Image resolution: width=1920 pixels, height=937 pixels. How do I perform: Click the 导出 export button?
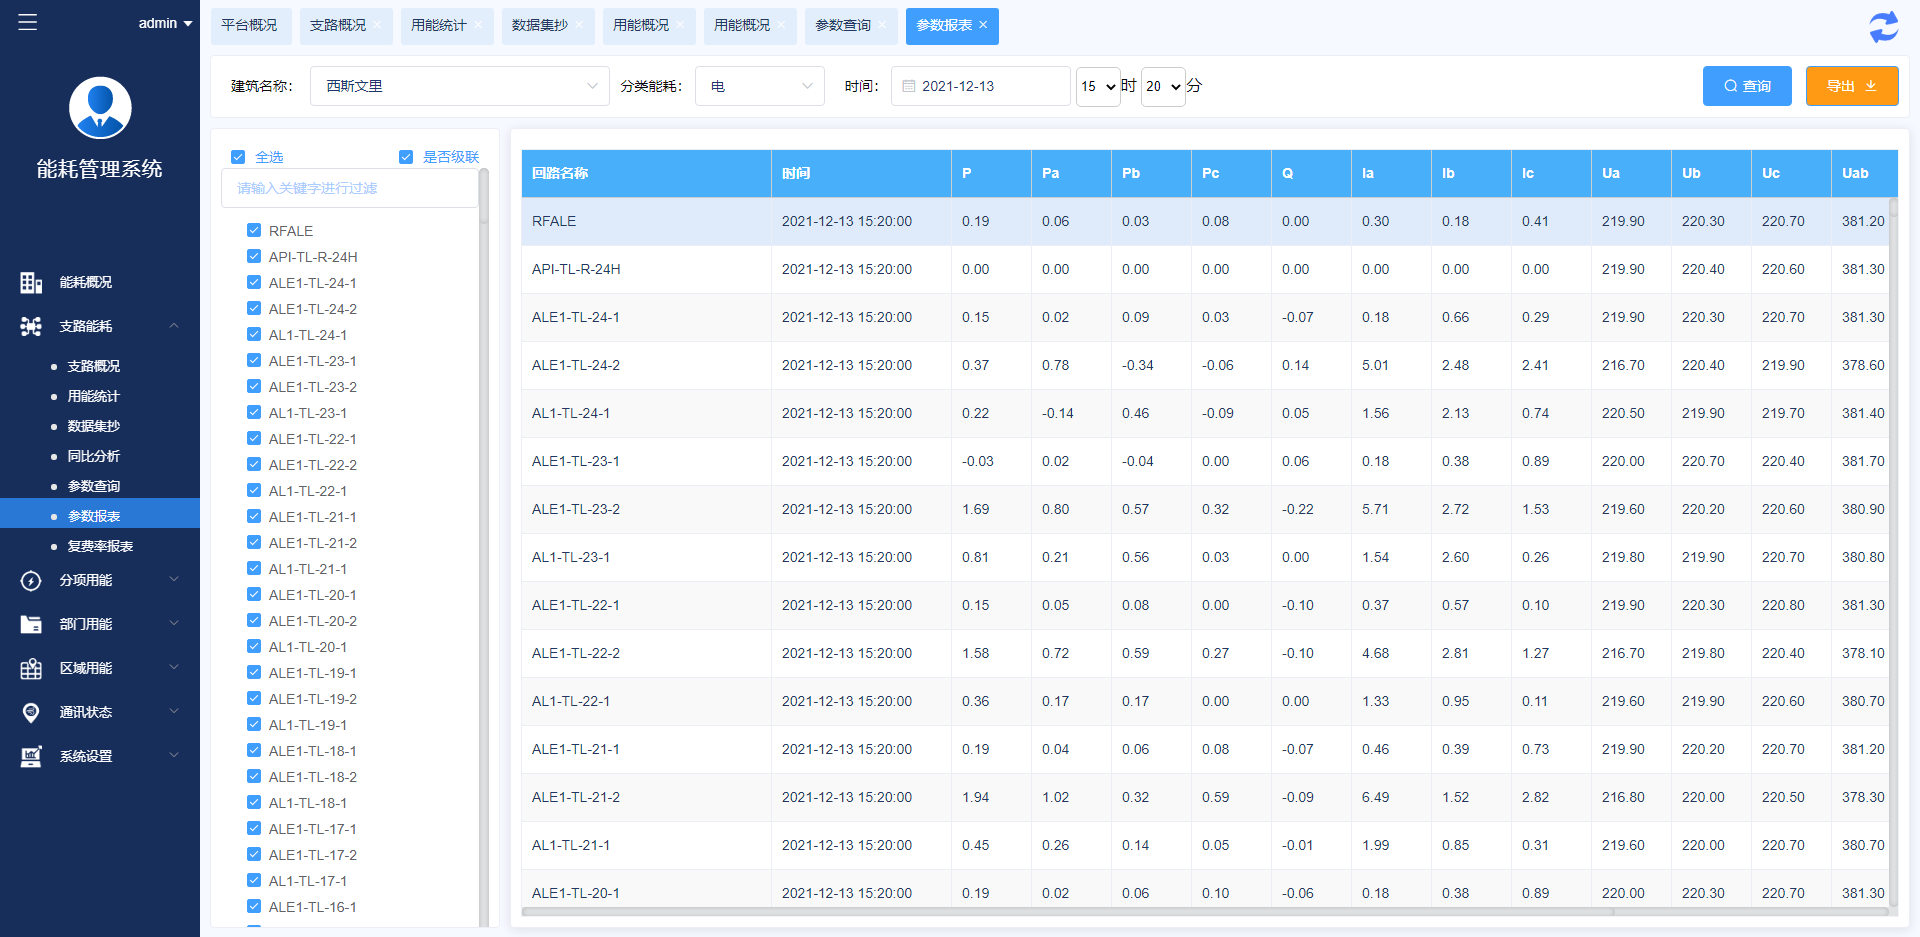click(1852, 86)
